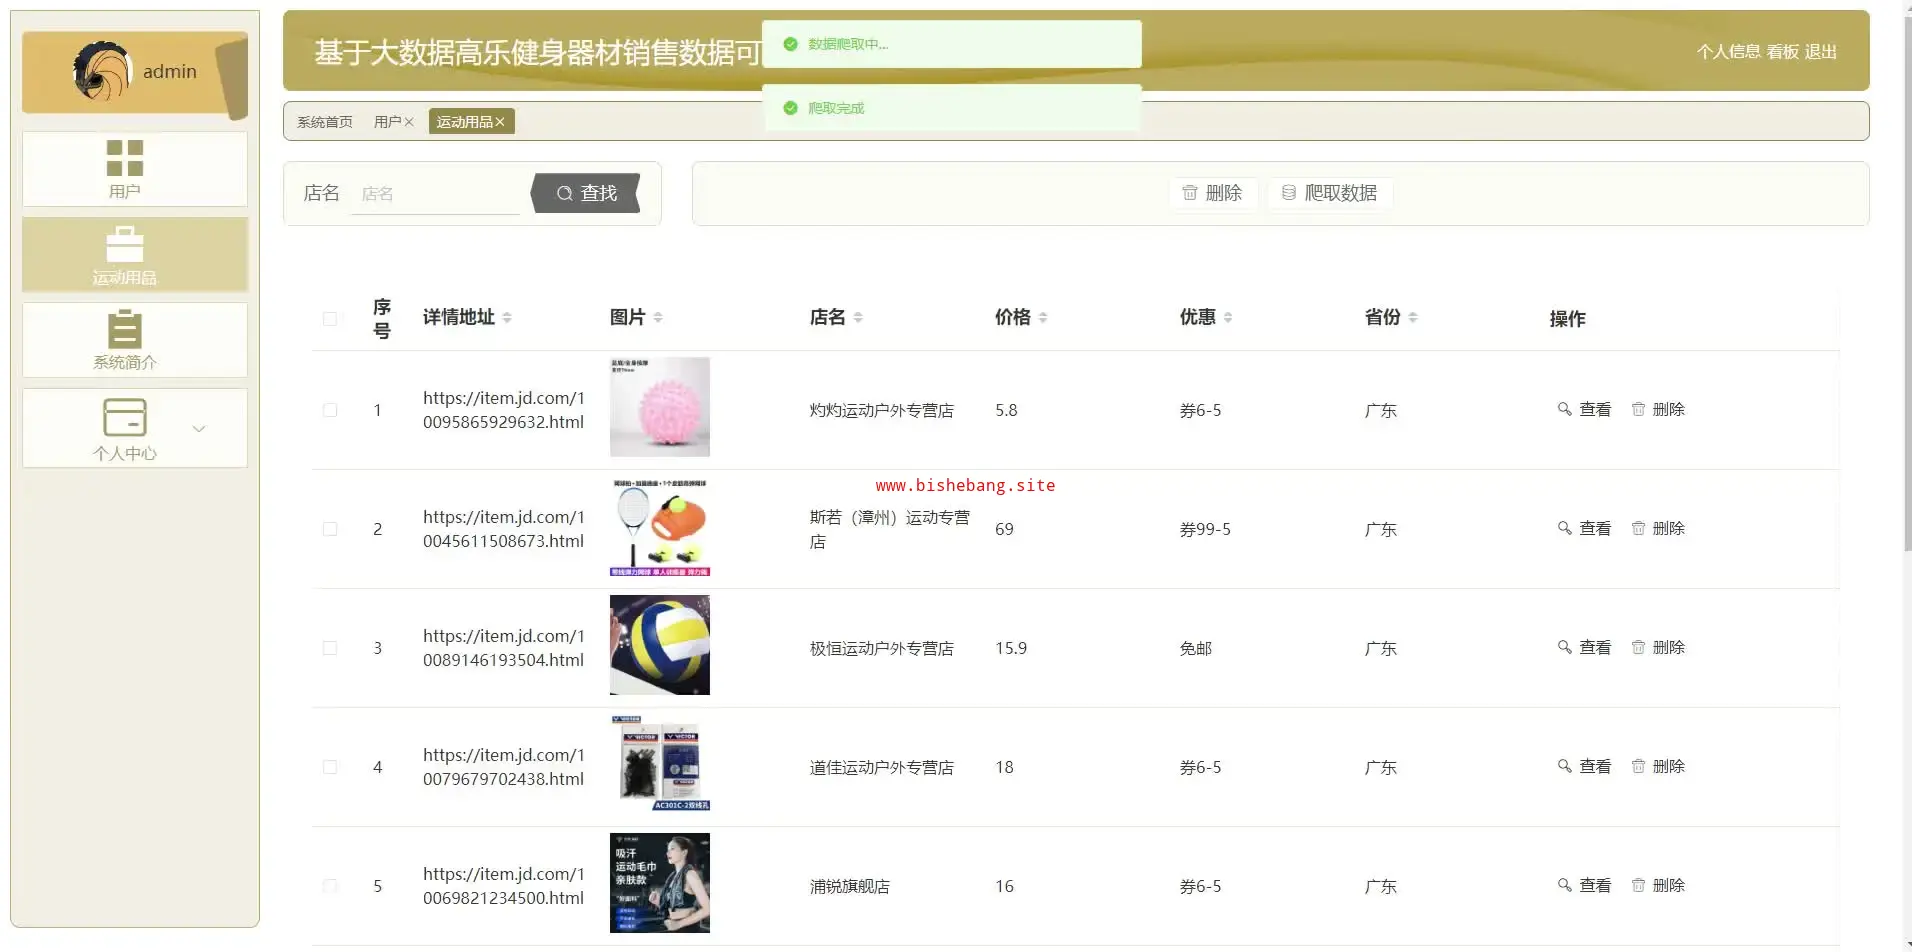Toggle the select-all header checkbox
Screen dimensions: 1912x952
(330, 319)
